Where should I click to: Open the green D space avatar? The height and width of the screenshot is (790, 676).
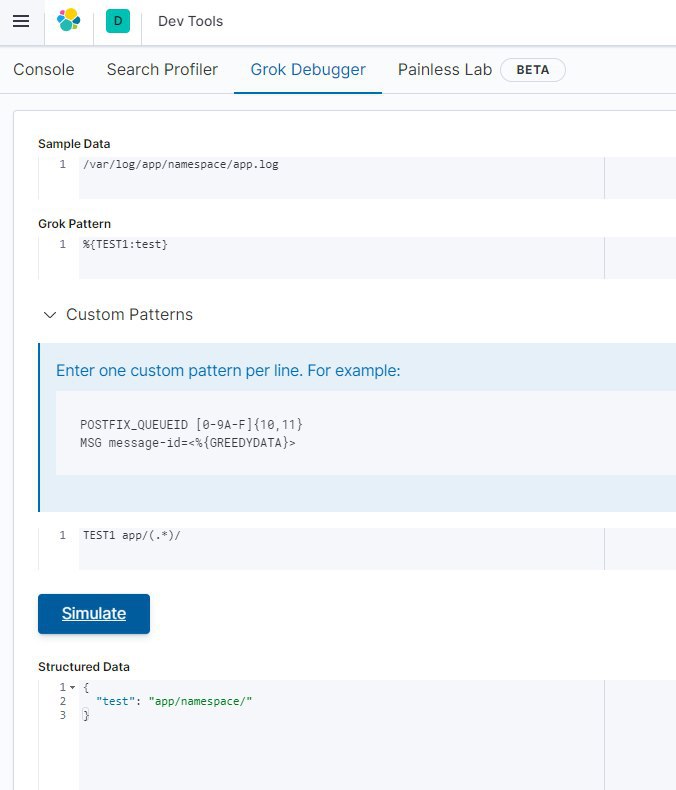point(118,21)
